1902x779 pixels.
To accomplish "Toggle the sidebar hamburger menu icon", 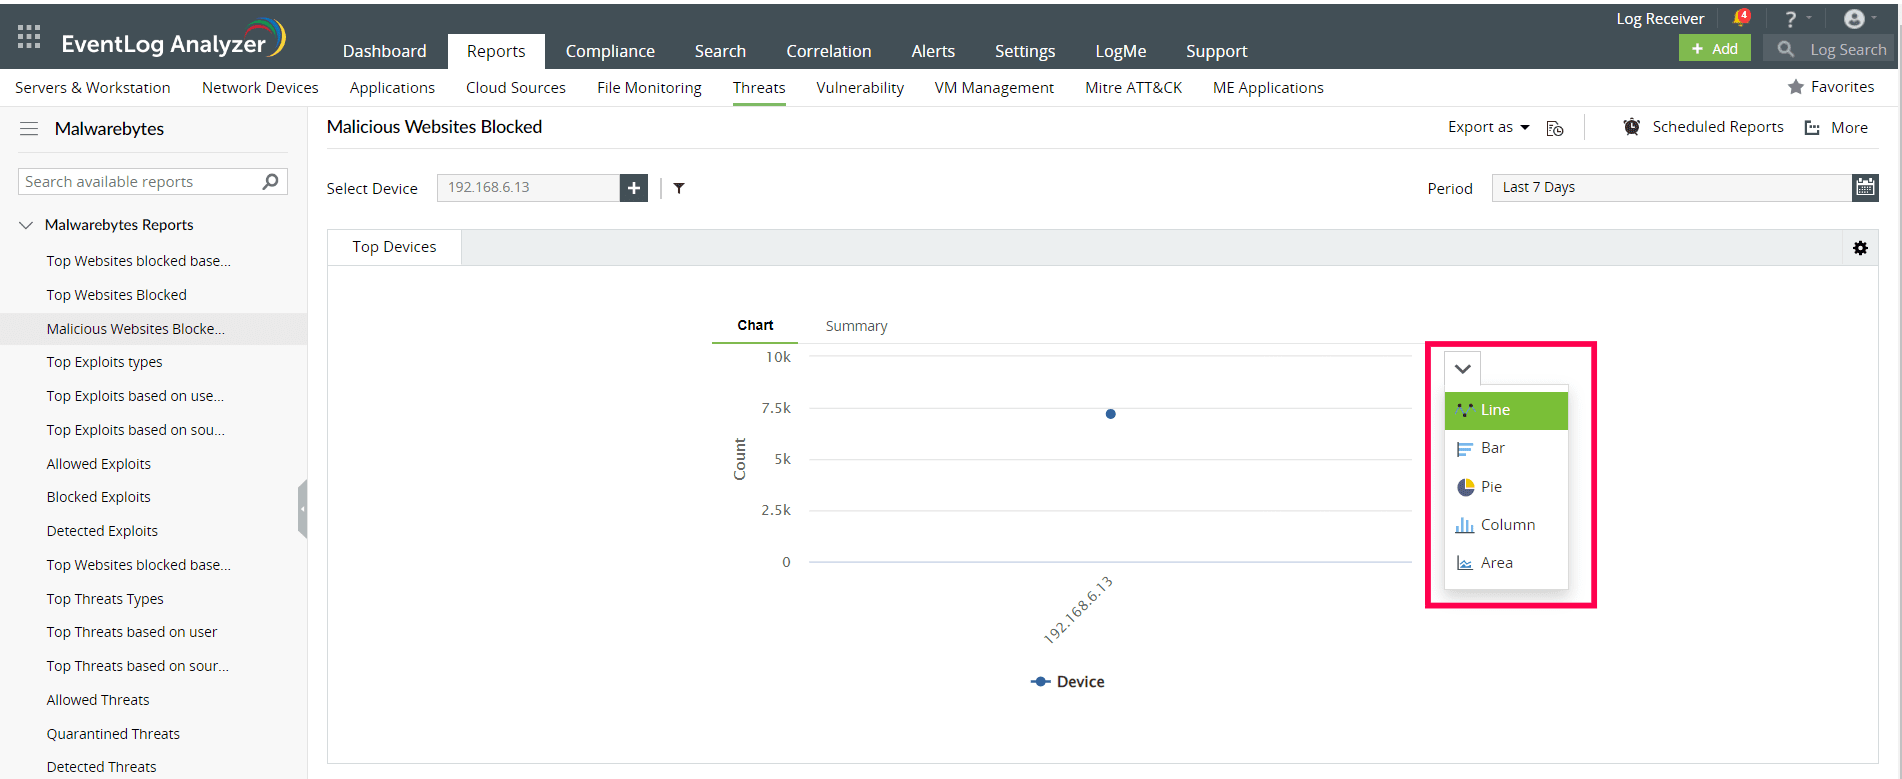I will 29,129.
